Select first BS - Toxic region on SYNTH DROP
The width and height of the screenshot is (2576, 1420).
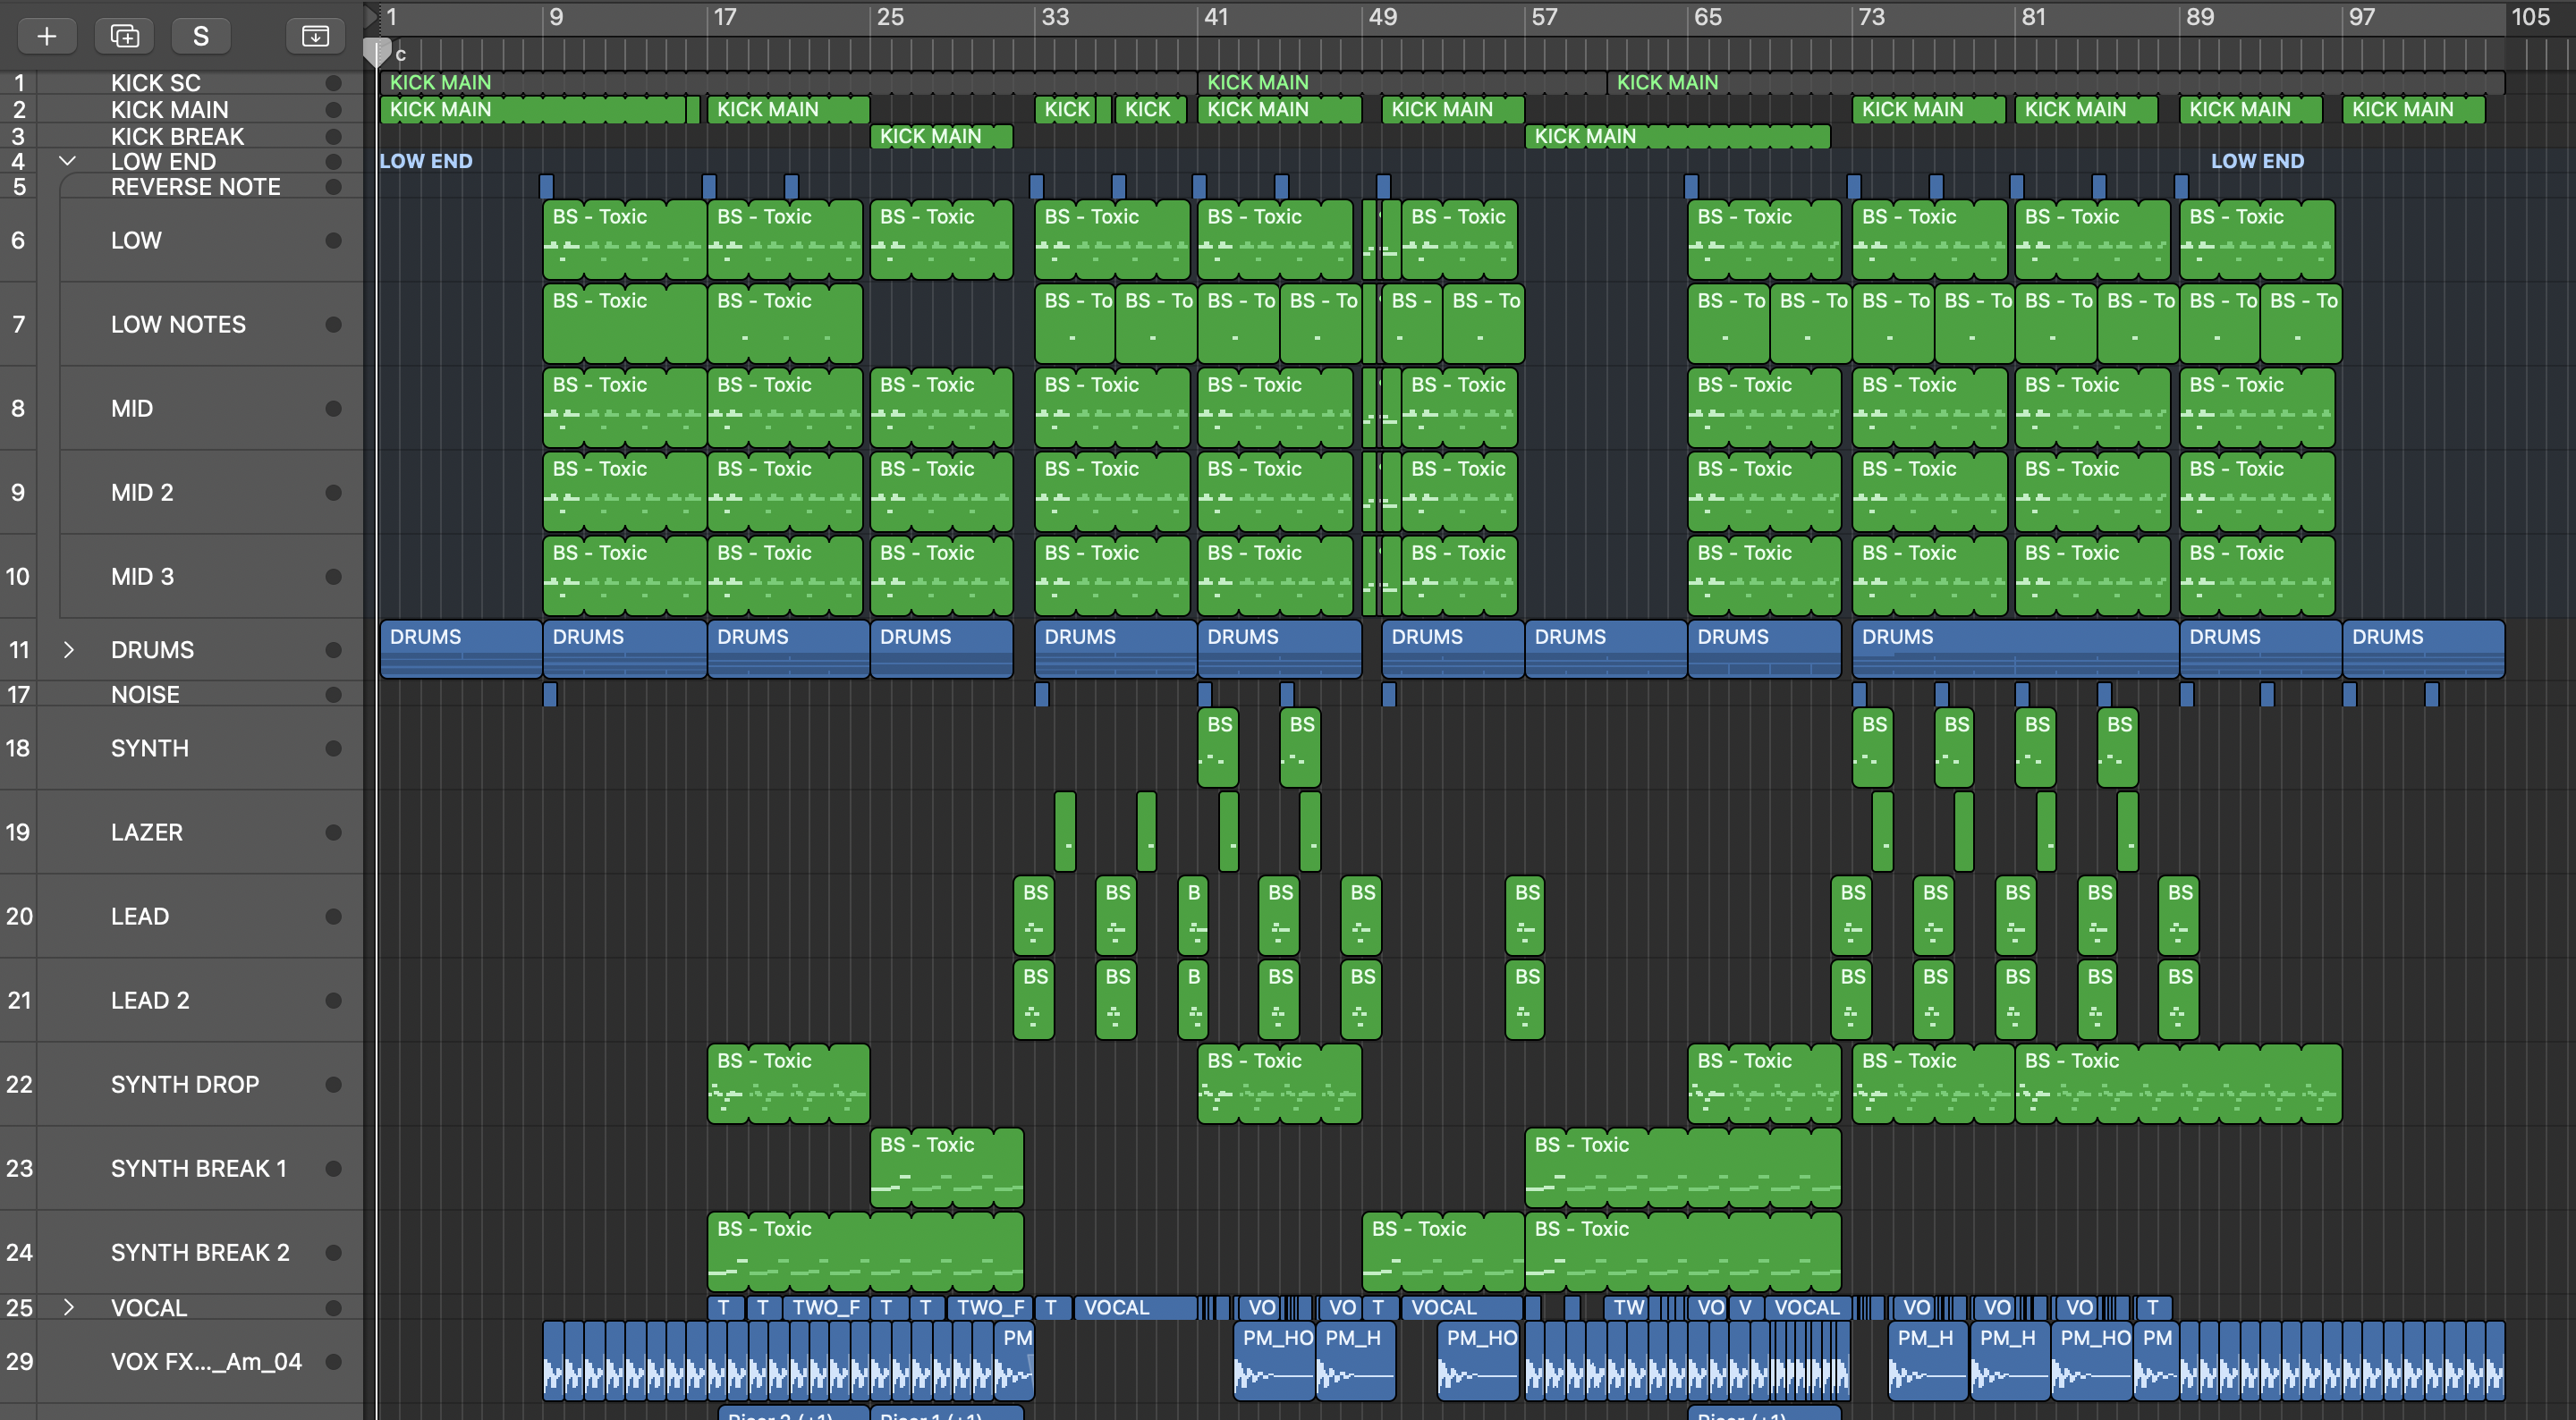coord(788,1084)
